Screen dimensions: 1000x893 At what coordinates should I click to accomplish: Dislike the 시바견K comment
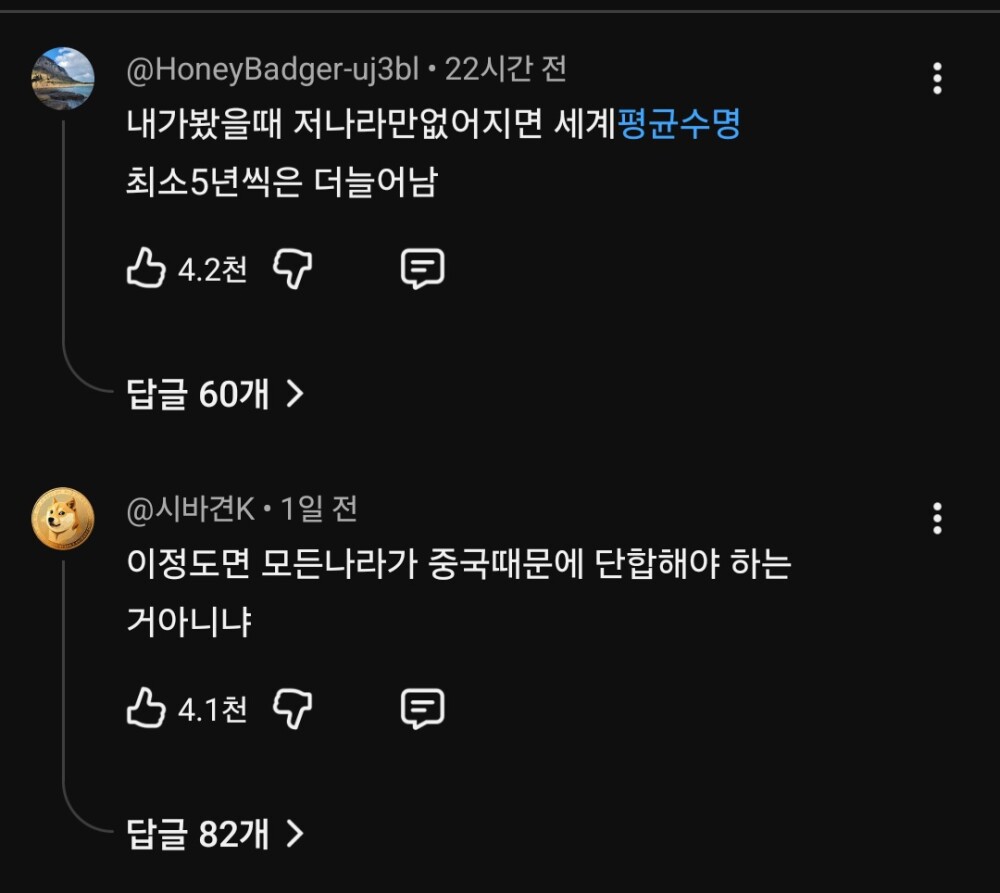(293, 709)
